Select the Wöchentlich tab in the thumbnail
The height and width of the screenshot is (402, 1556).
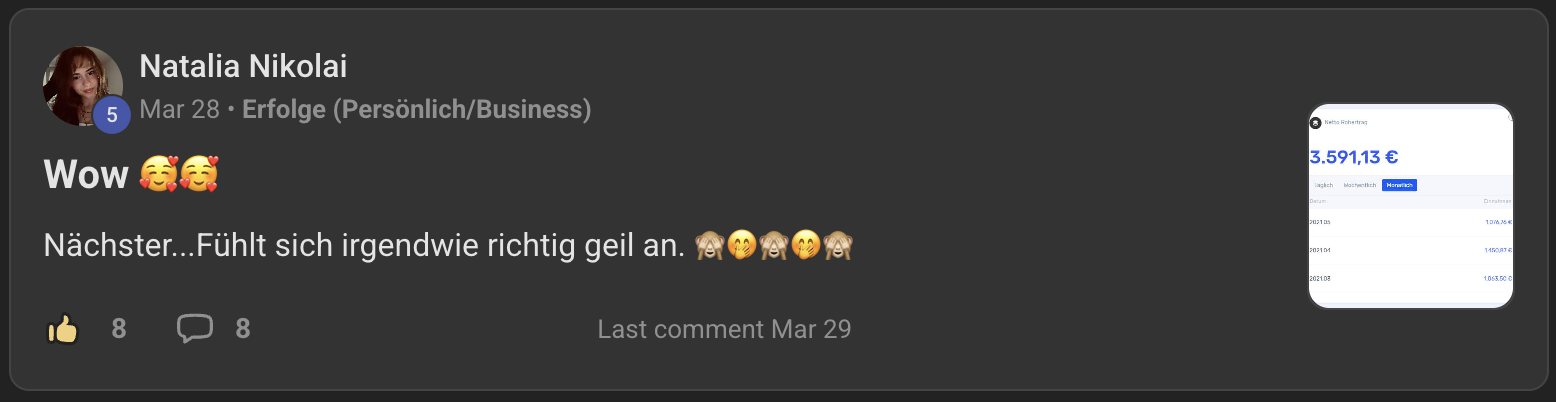point(1360,185)
